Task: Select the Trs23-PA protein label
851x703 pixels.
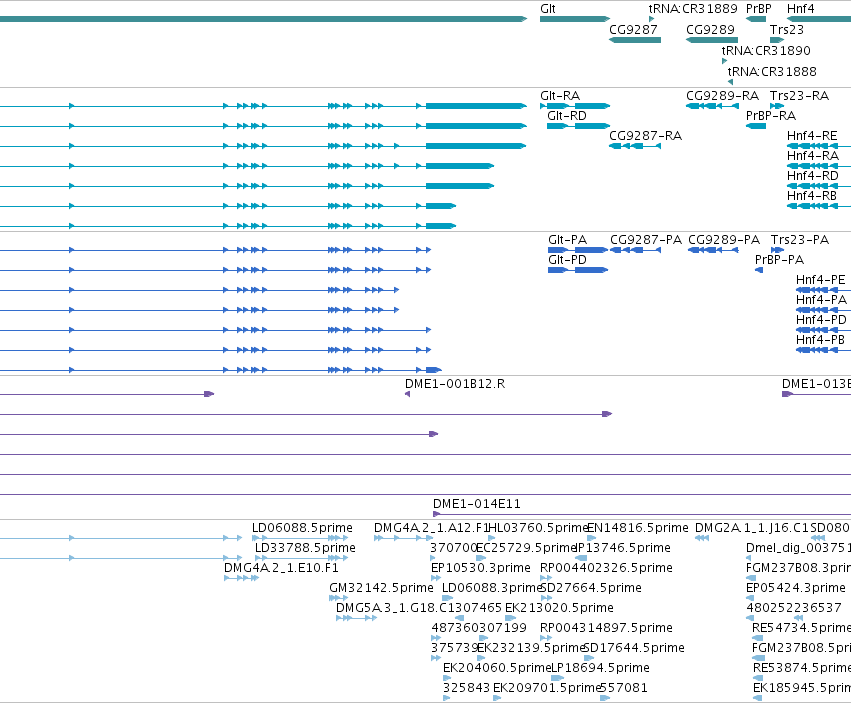Action: (800, 240)
